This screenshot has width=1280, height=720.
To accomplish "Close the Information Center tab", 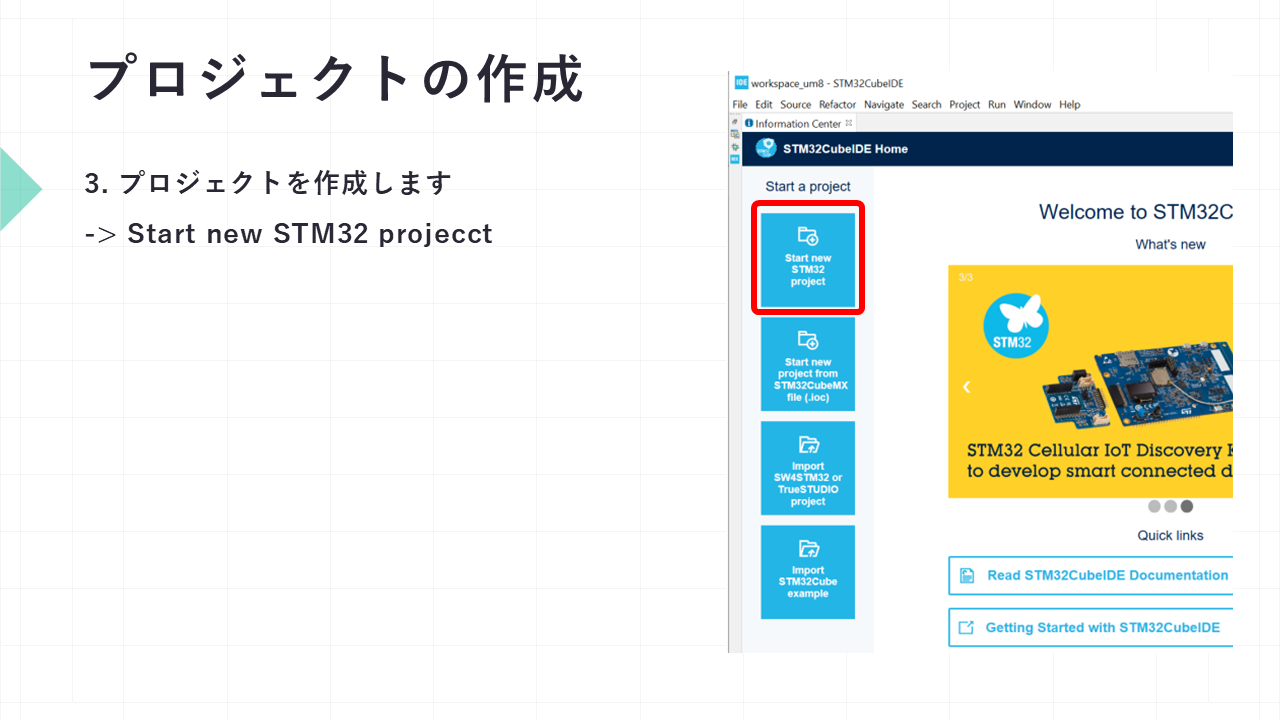I will coord(849,123).
